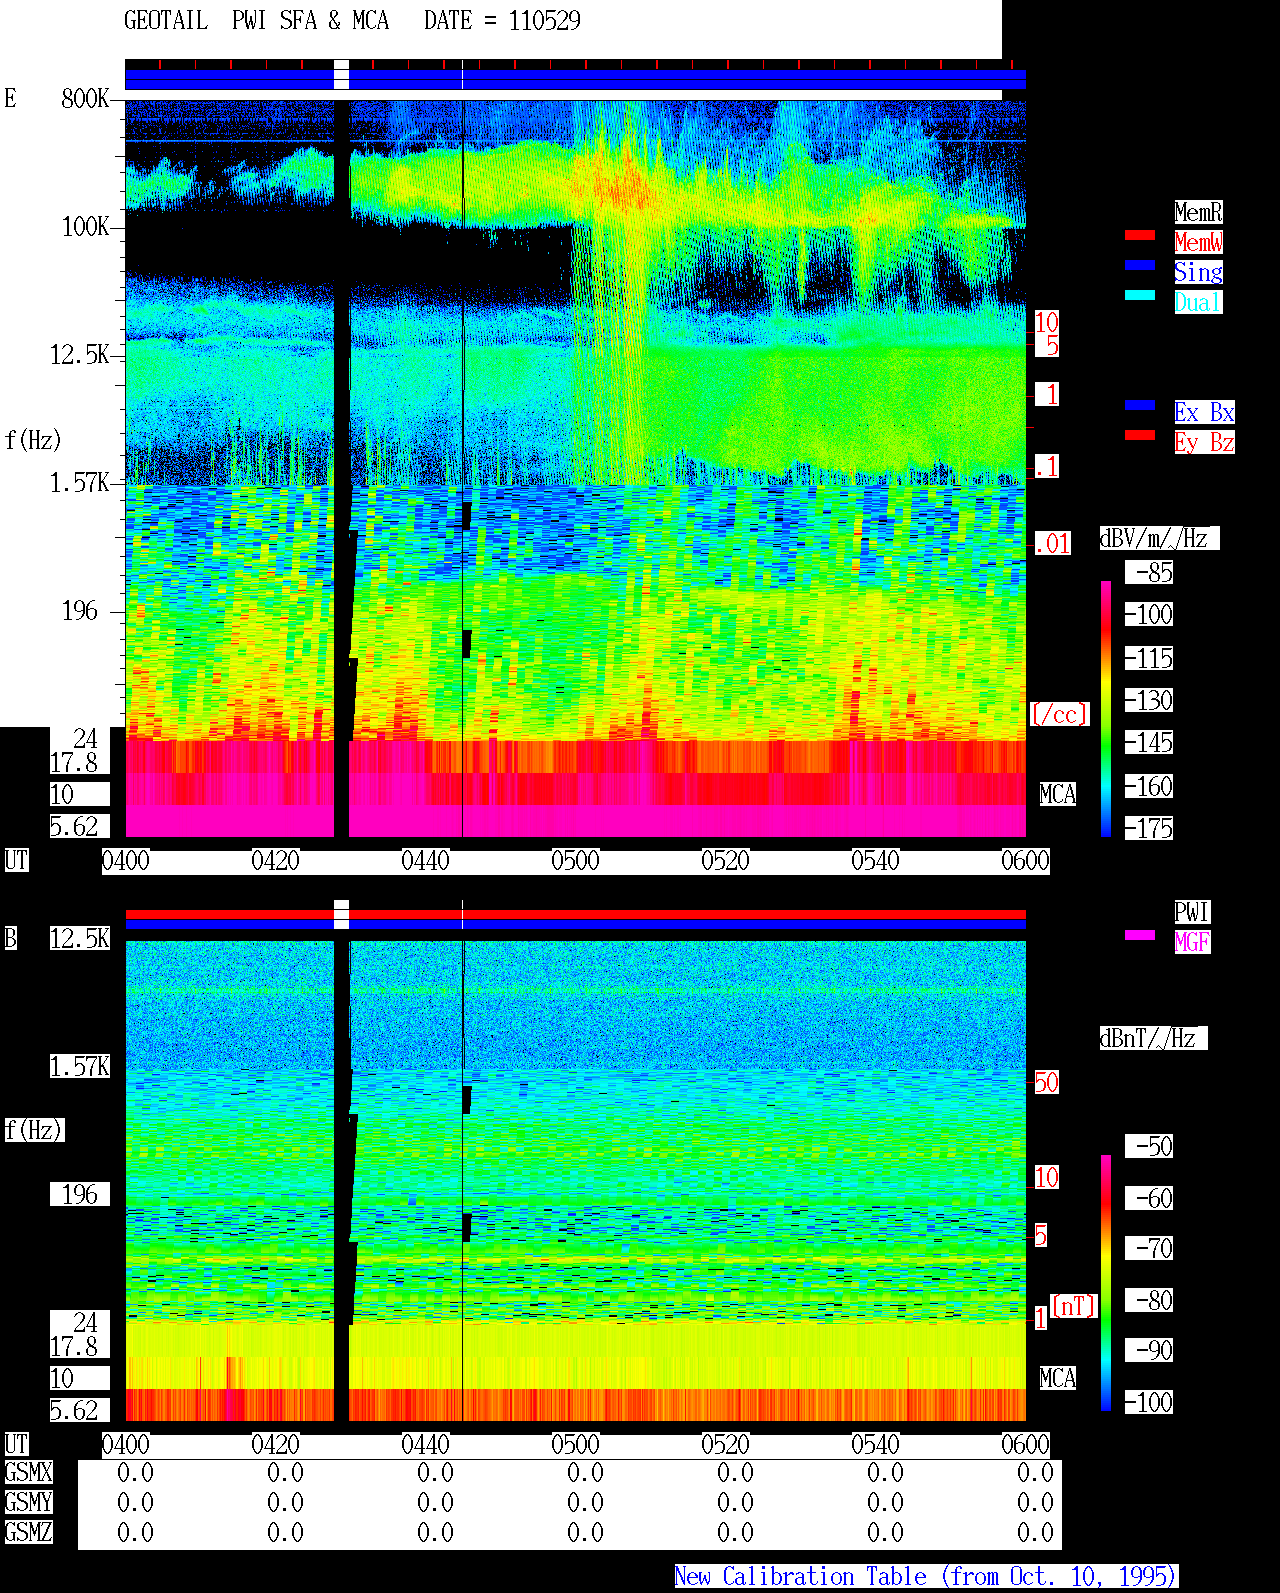The image size is (1280, 1593).
Task: Click the B panel MCA label
Action: click(x=1057, y=1379)
